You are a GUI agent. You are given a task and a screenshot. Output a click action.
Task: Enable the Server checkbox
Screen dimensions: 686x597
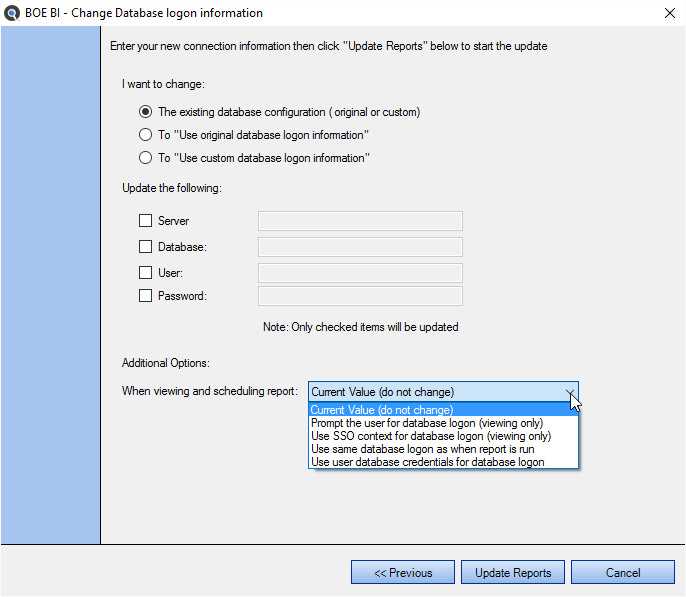(x=145, y=220)
